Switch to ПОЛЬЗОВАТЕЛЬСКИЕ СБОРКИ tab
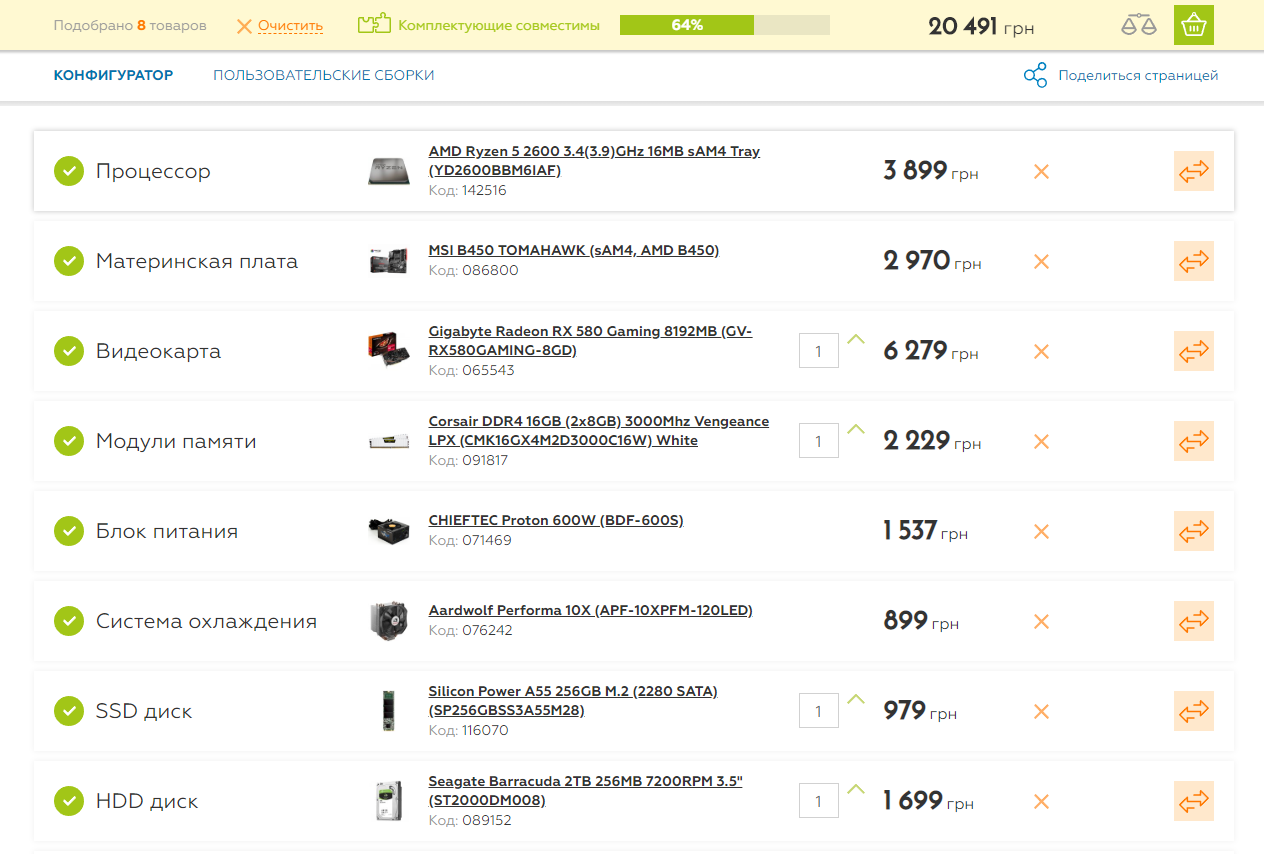 (x=324, y=75)
